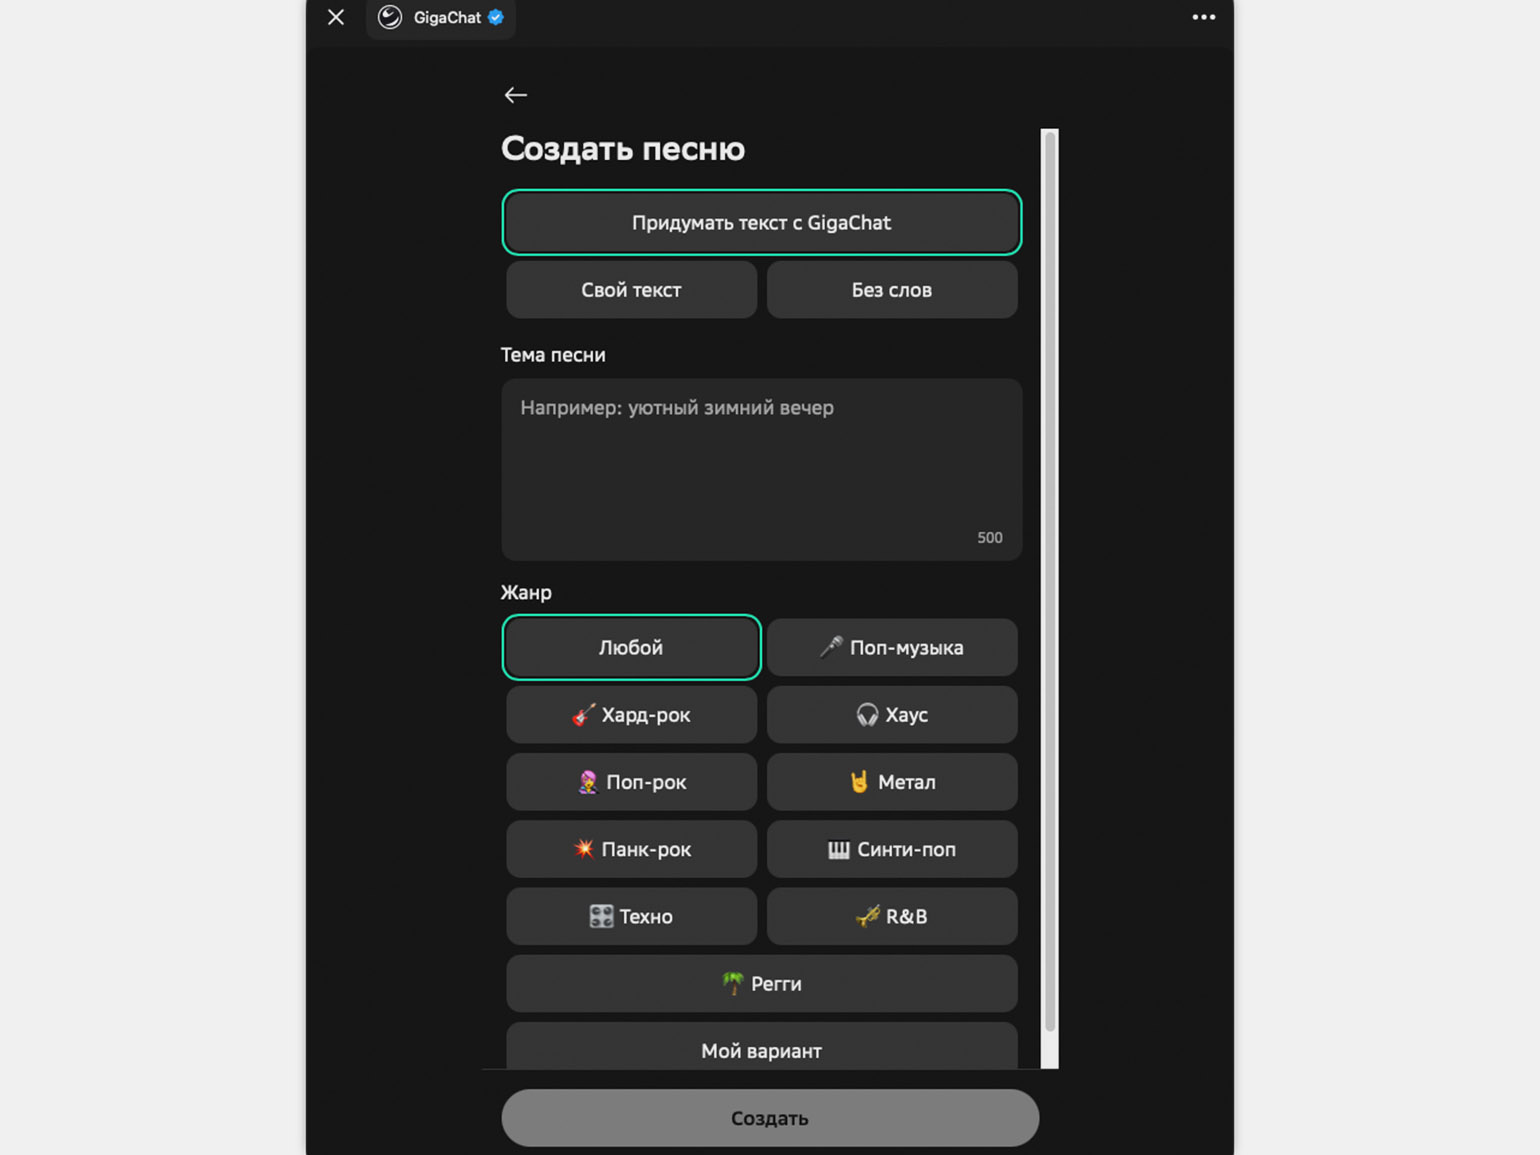
Task: Select Хаус genre with headphones icon
Action: tap(891, 715)
